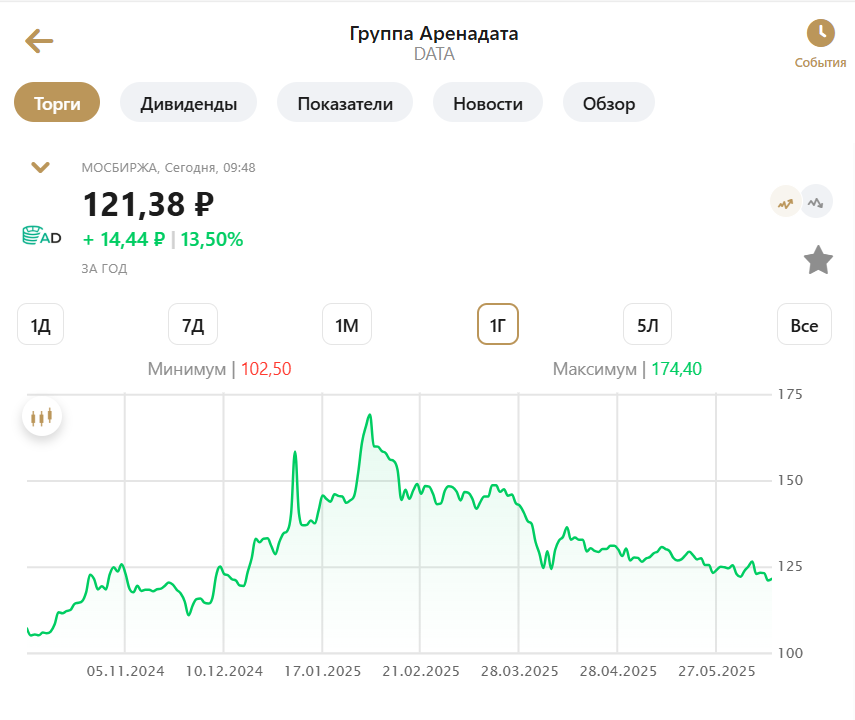
Task: Switch to the Дивиденды tab
Action: coord(189,103)
